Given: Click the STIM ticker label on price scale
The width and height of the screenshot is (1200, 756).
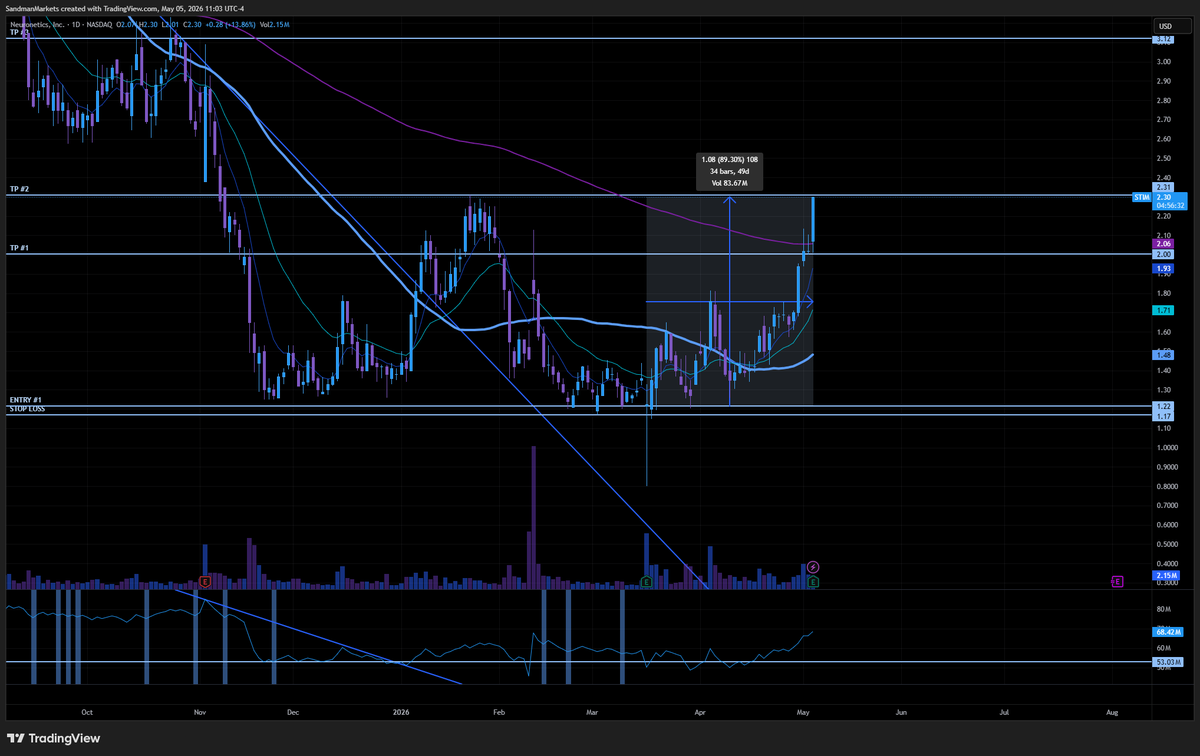Looking at the screenshot, I should tap(1142, 198).
